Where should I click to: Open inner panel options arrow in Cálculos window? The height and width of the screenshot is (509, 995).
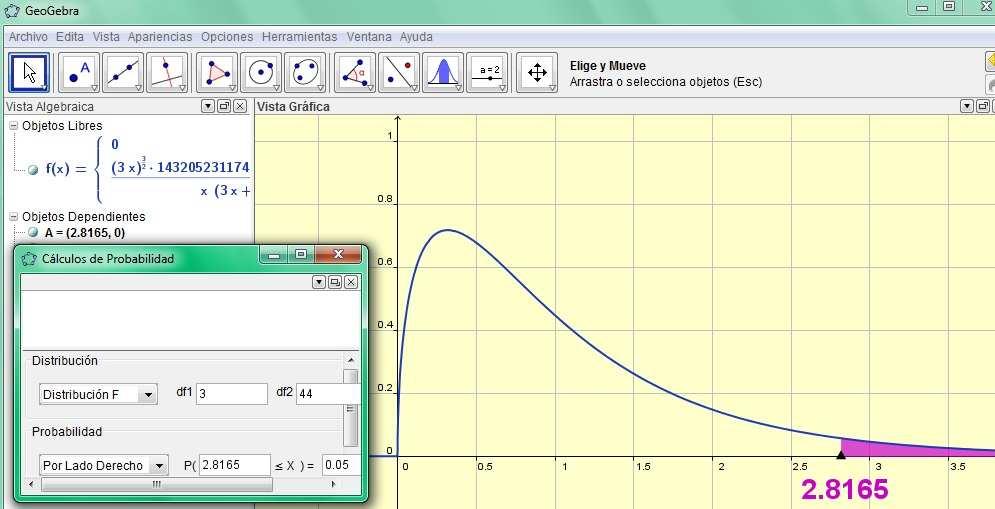pos(319,282)
